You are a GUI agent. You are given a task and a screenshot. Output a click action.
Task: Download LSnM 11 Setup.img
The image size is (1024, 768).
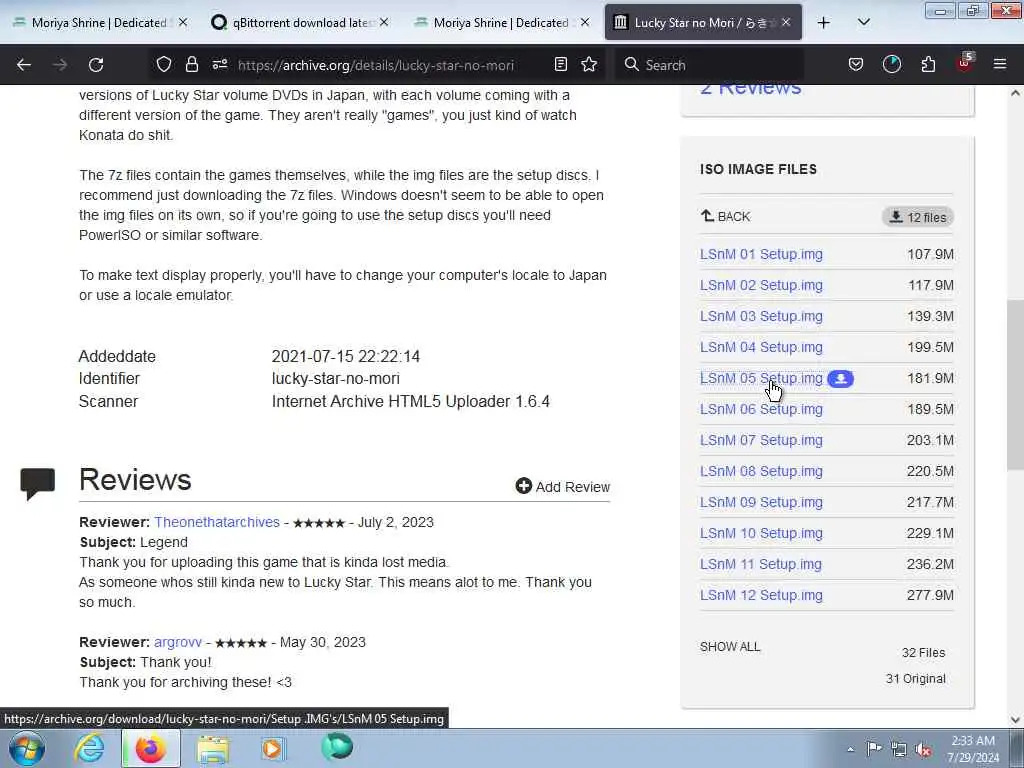(761, 564)
